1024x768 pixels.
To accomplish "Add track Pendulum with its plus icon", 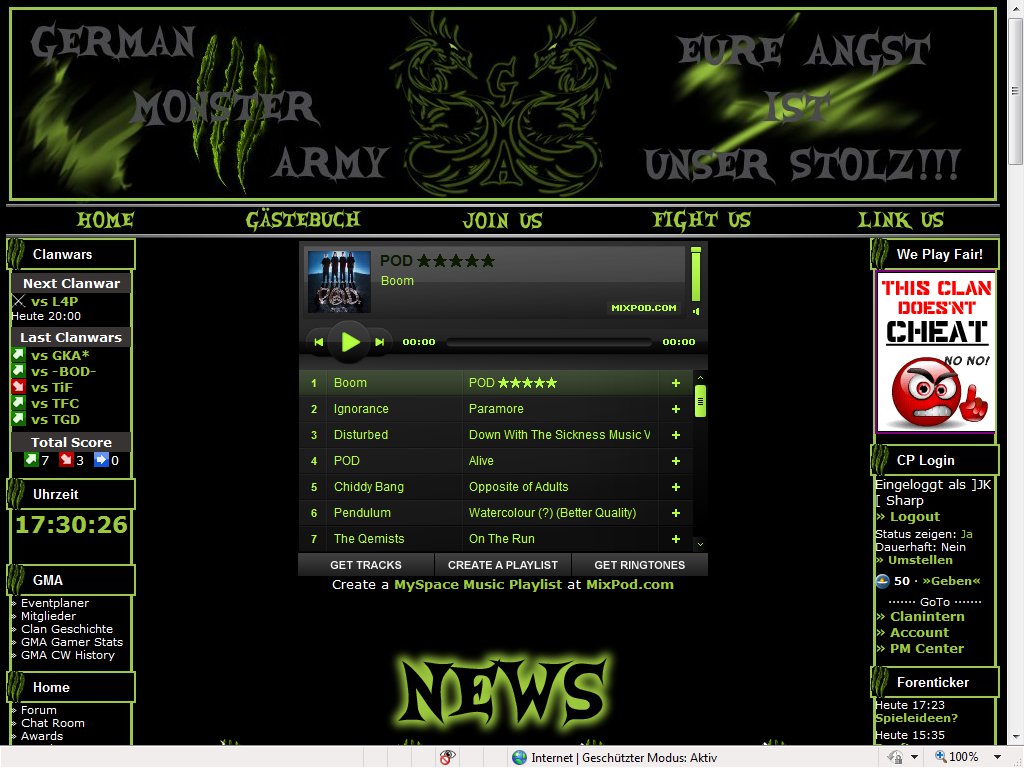I will (x=676, y=513).
